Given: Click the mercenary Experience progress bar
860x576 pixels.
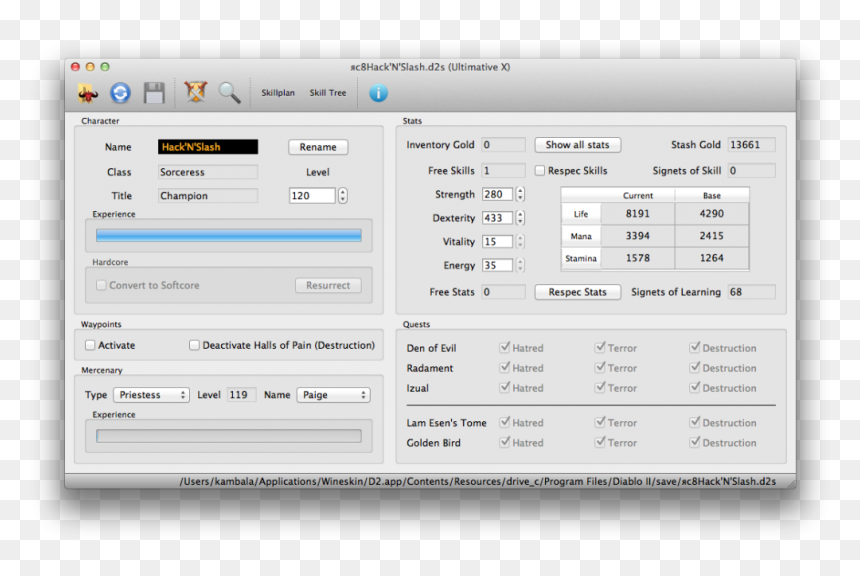Looking at the screenshot, I should [229, 436].
